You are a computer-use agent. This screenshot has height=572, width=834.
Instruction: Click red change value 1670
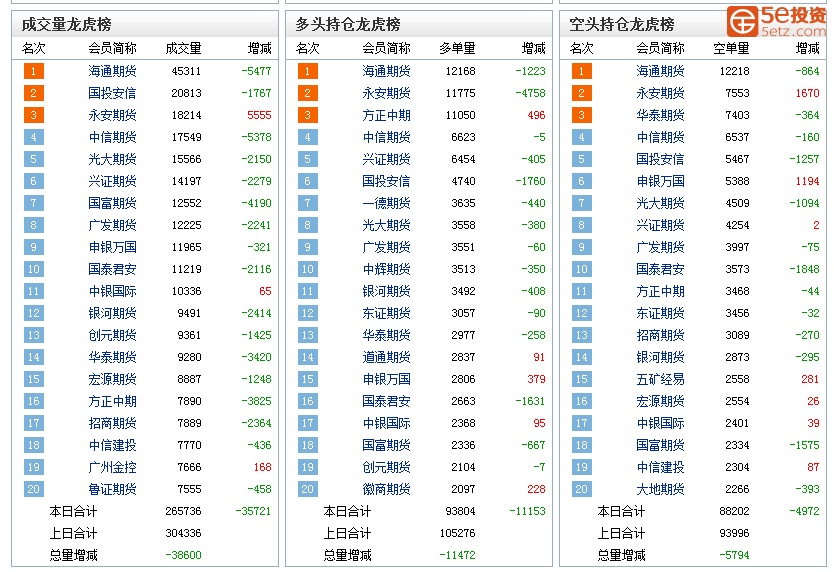click(x=807, y=93)
